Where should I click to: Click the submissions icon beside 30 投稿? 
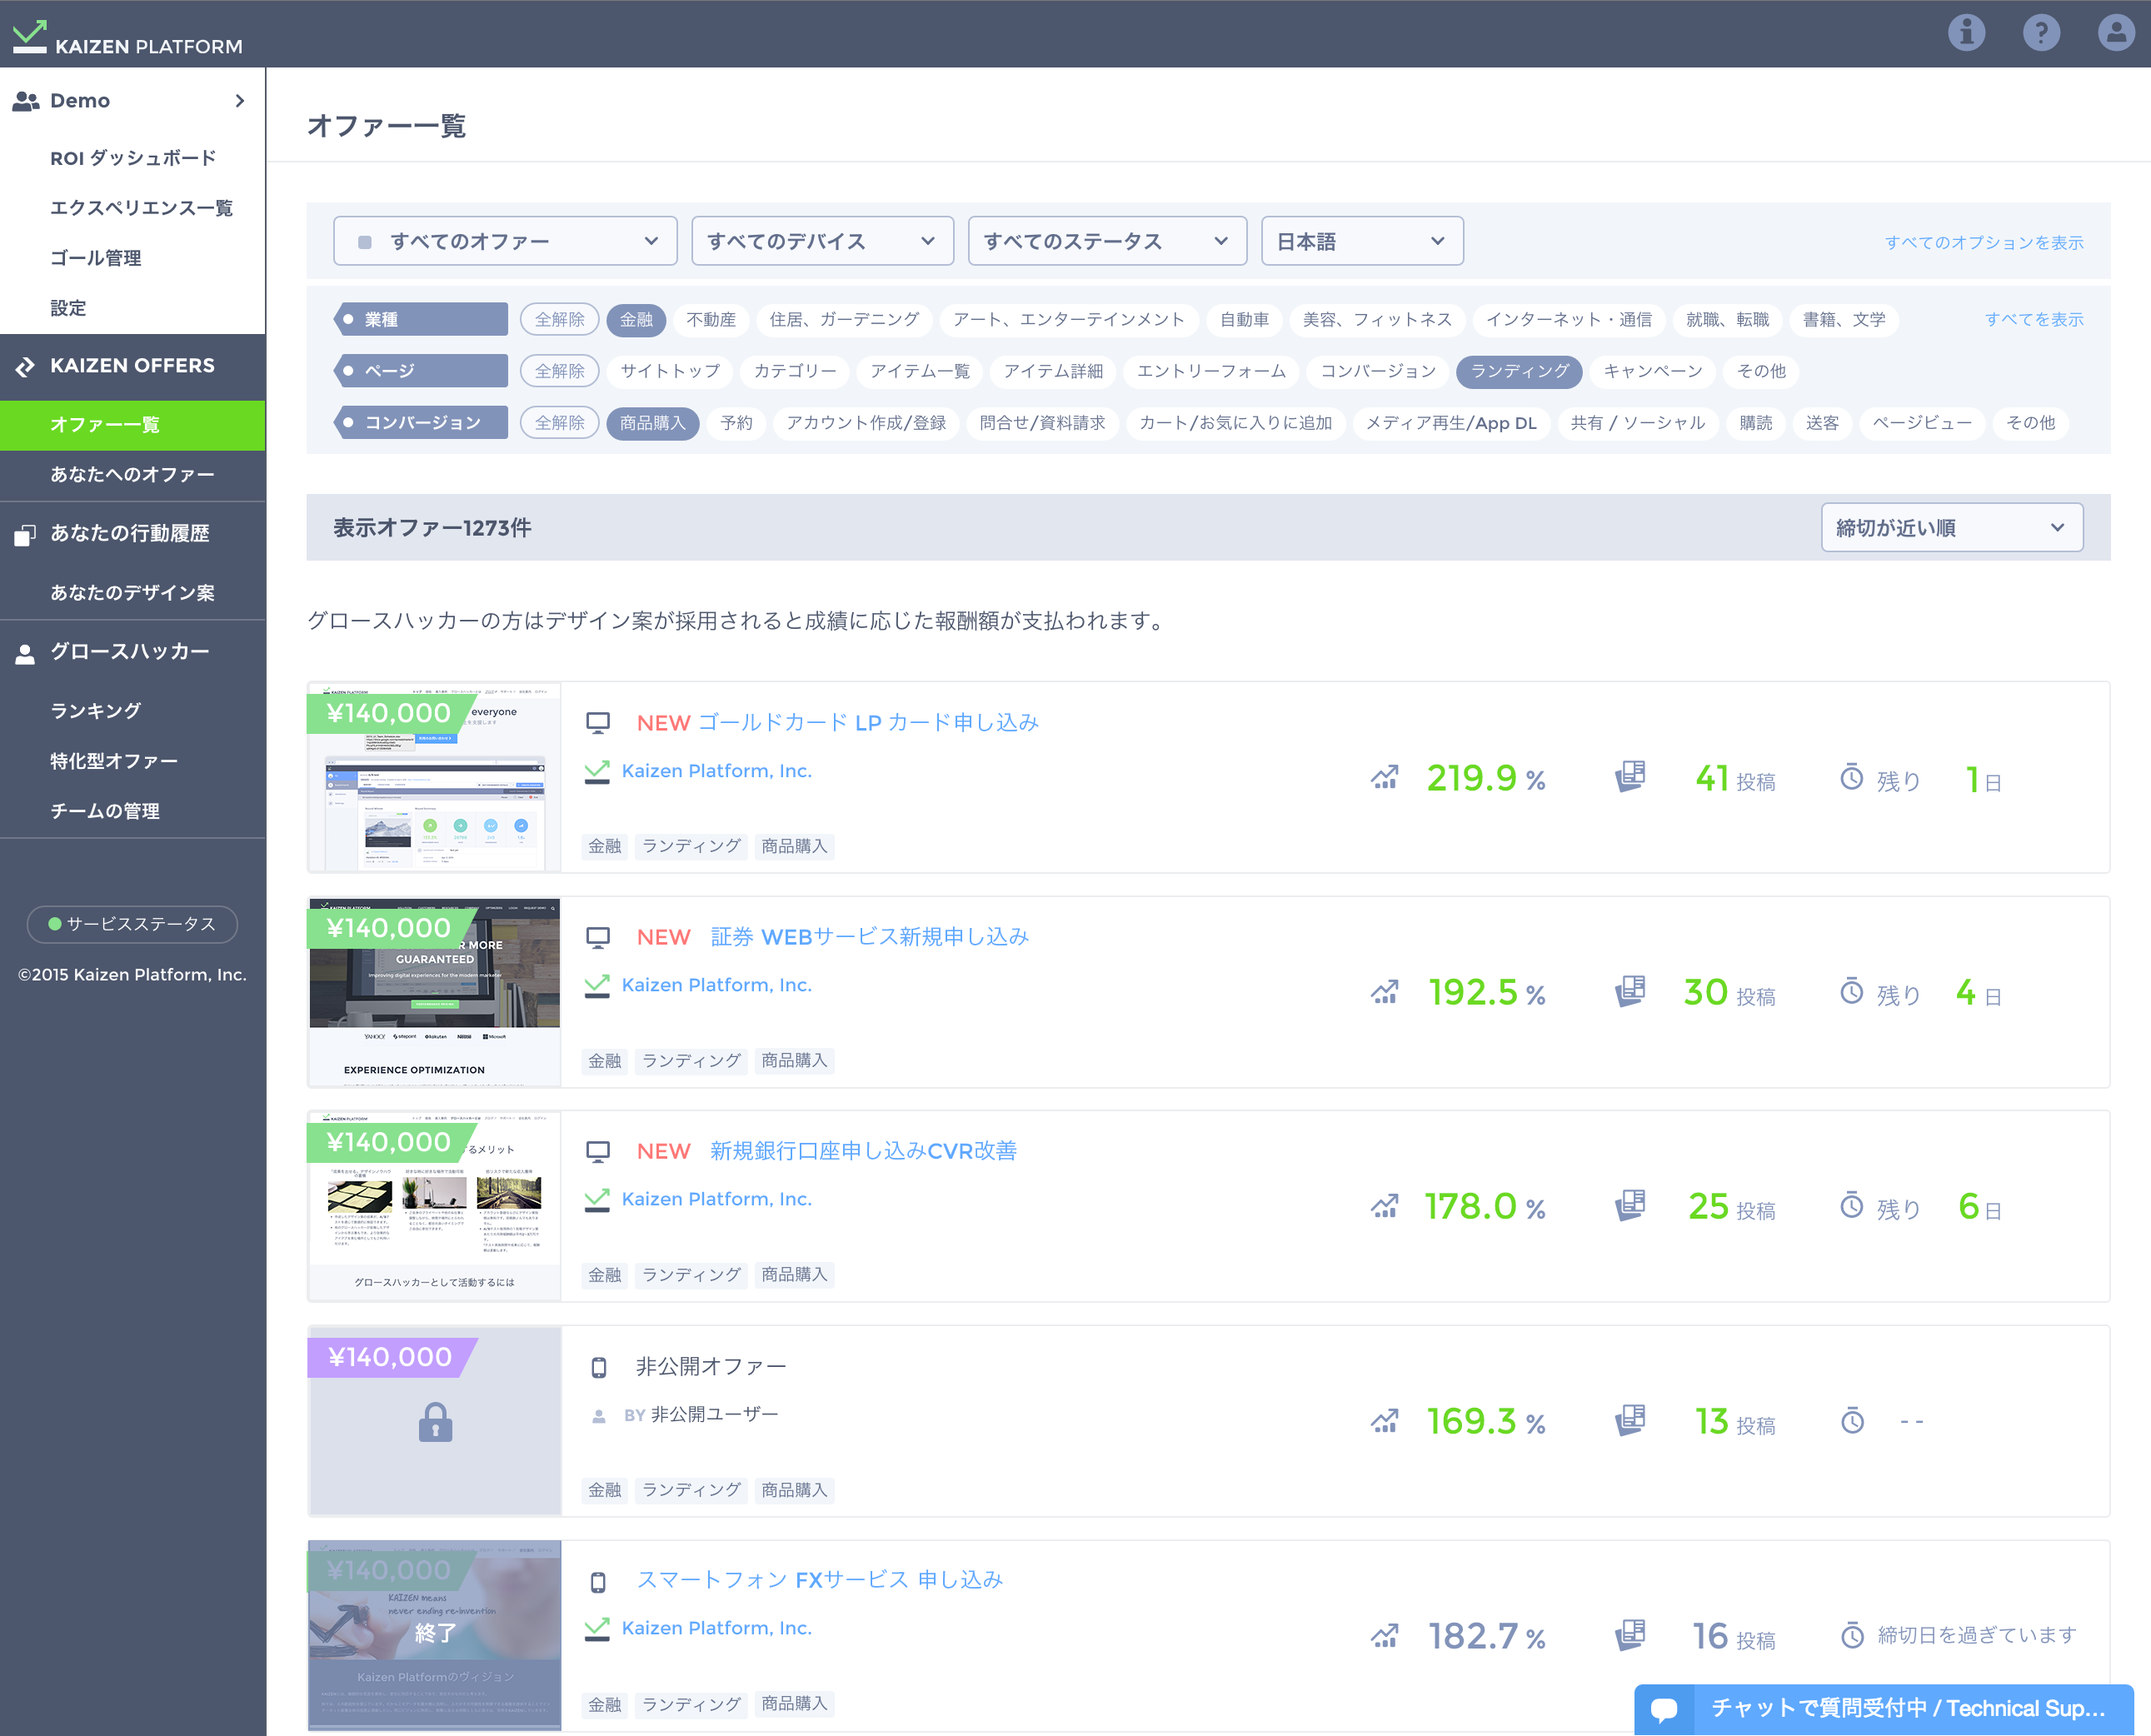[x=1630, y=991]
